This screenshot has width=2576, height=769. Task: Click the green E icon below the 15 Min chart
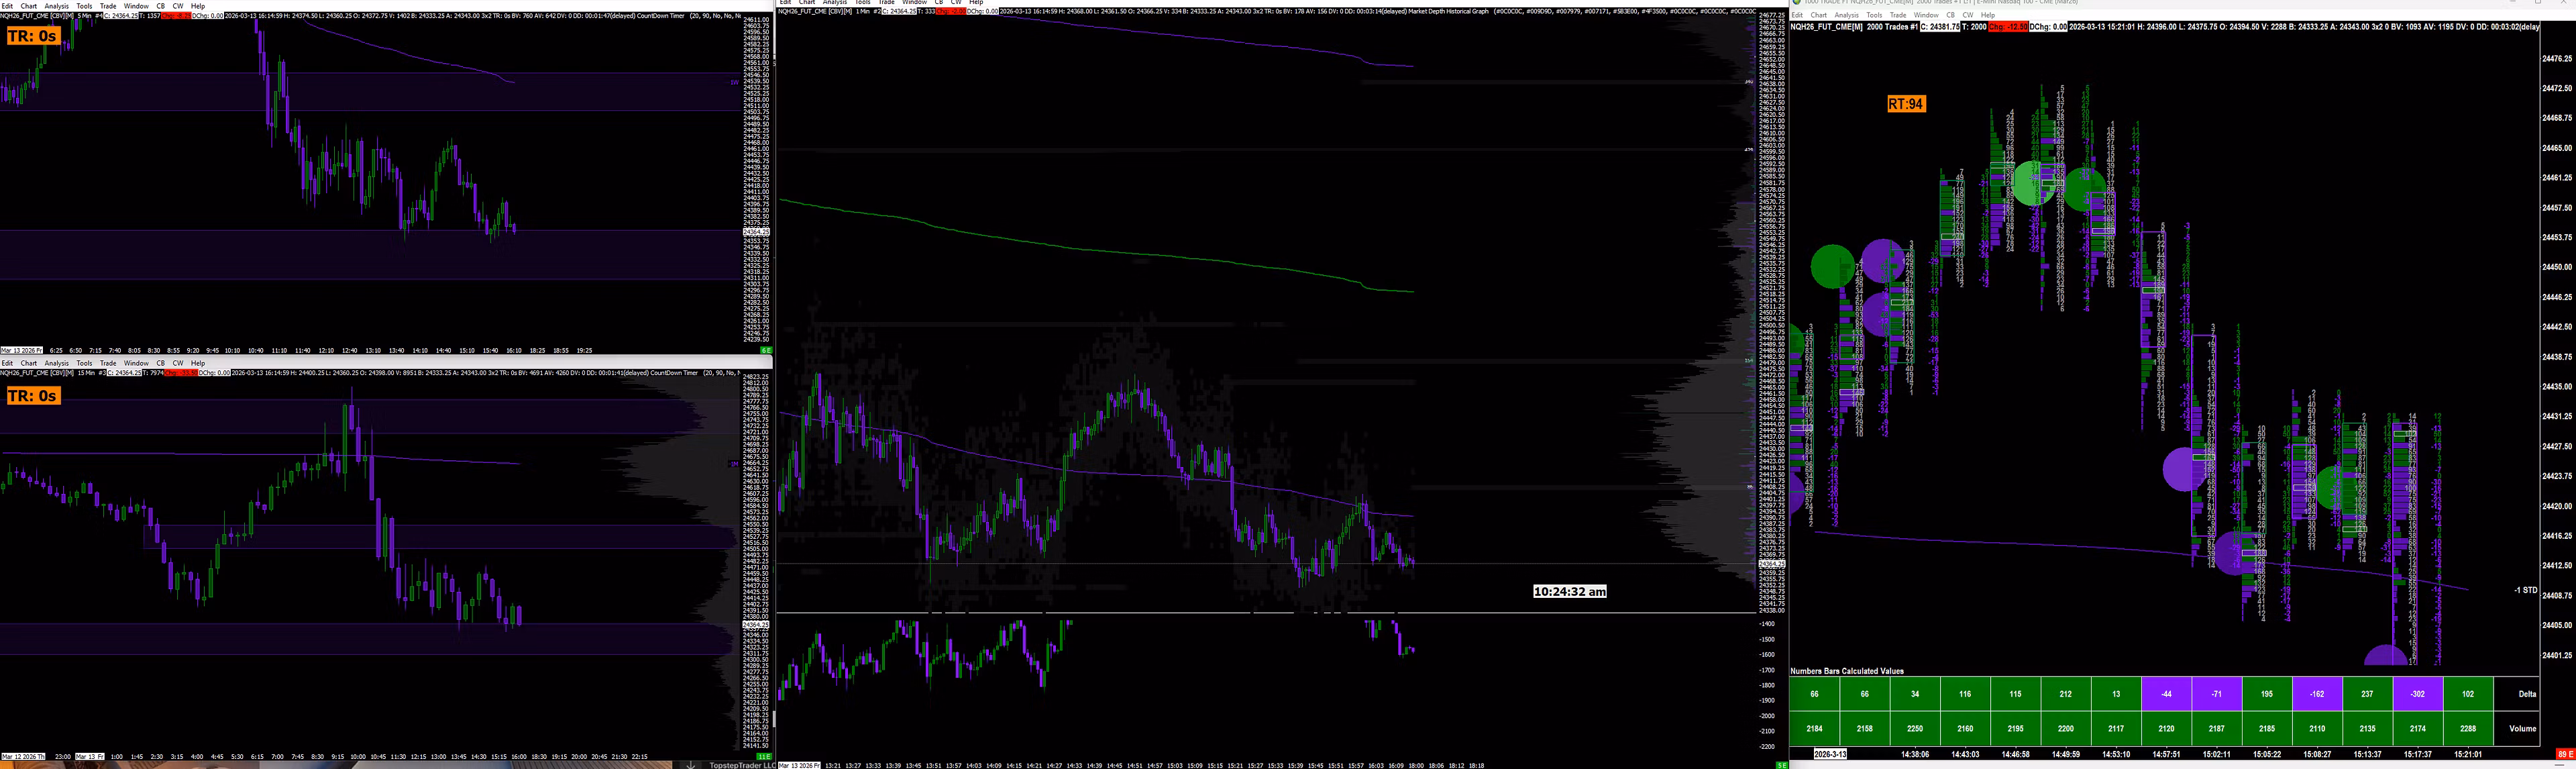point(764,756)
